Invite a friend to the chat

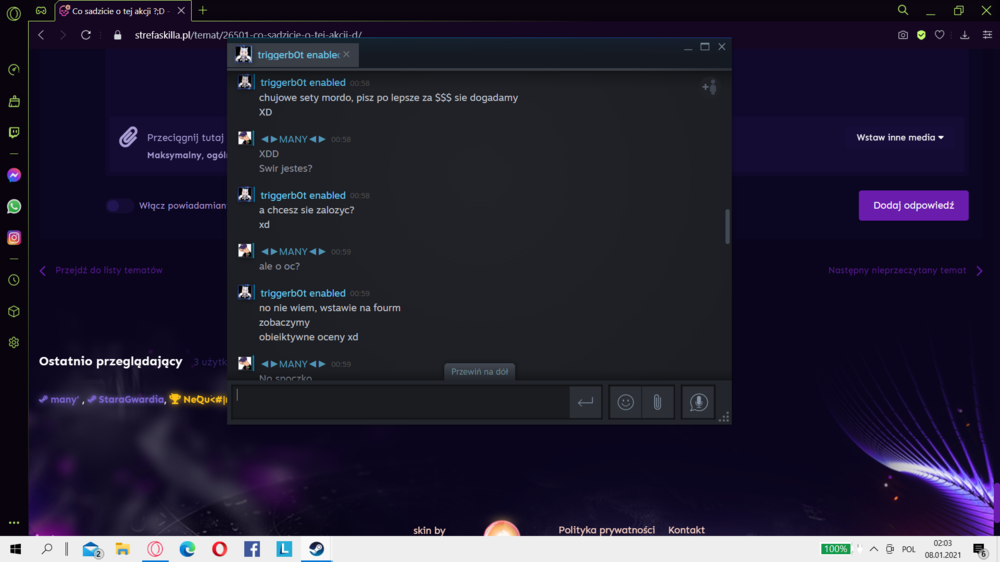(x=709, y=87)
